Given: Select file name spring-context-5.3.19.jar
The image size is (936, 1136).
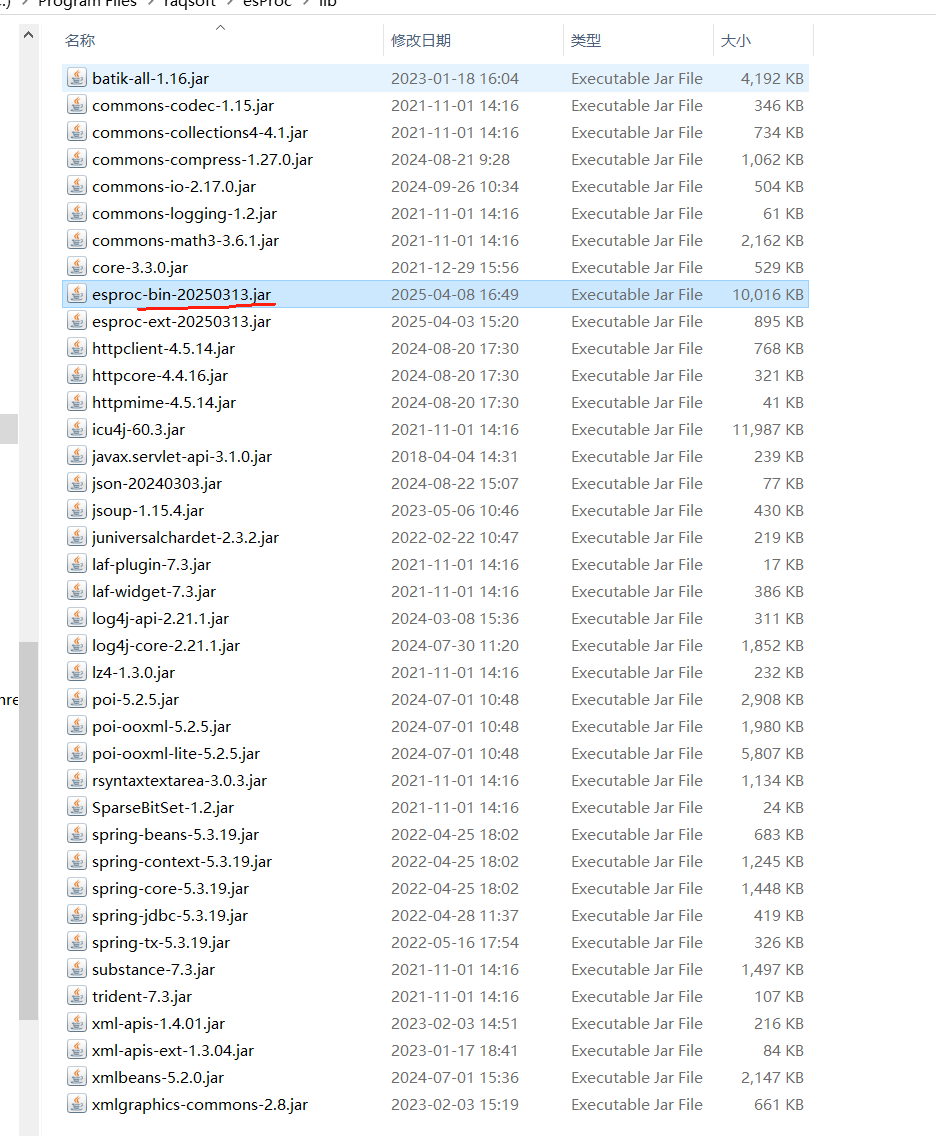Looking at the screenshot, I should tap(182, 861).
